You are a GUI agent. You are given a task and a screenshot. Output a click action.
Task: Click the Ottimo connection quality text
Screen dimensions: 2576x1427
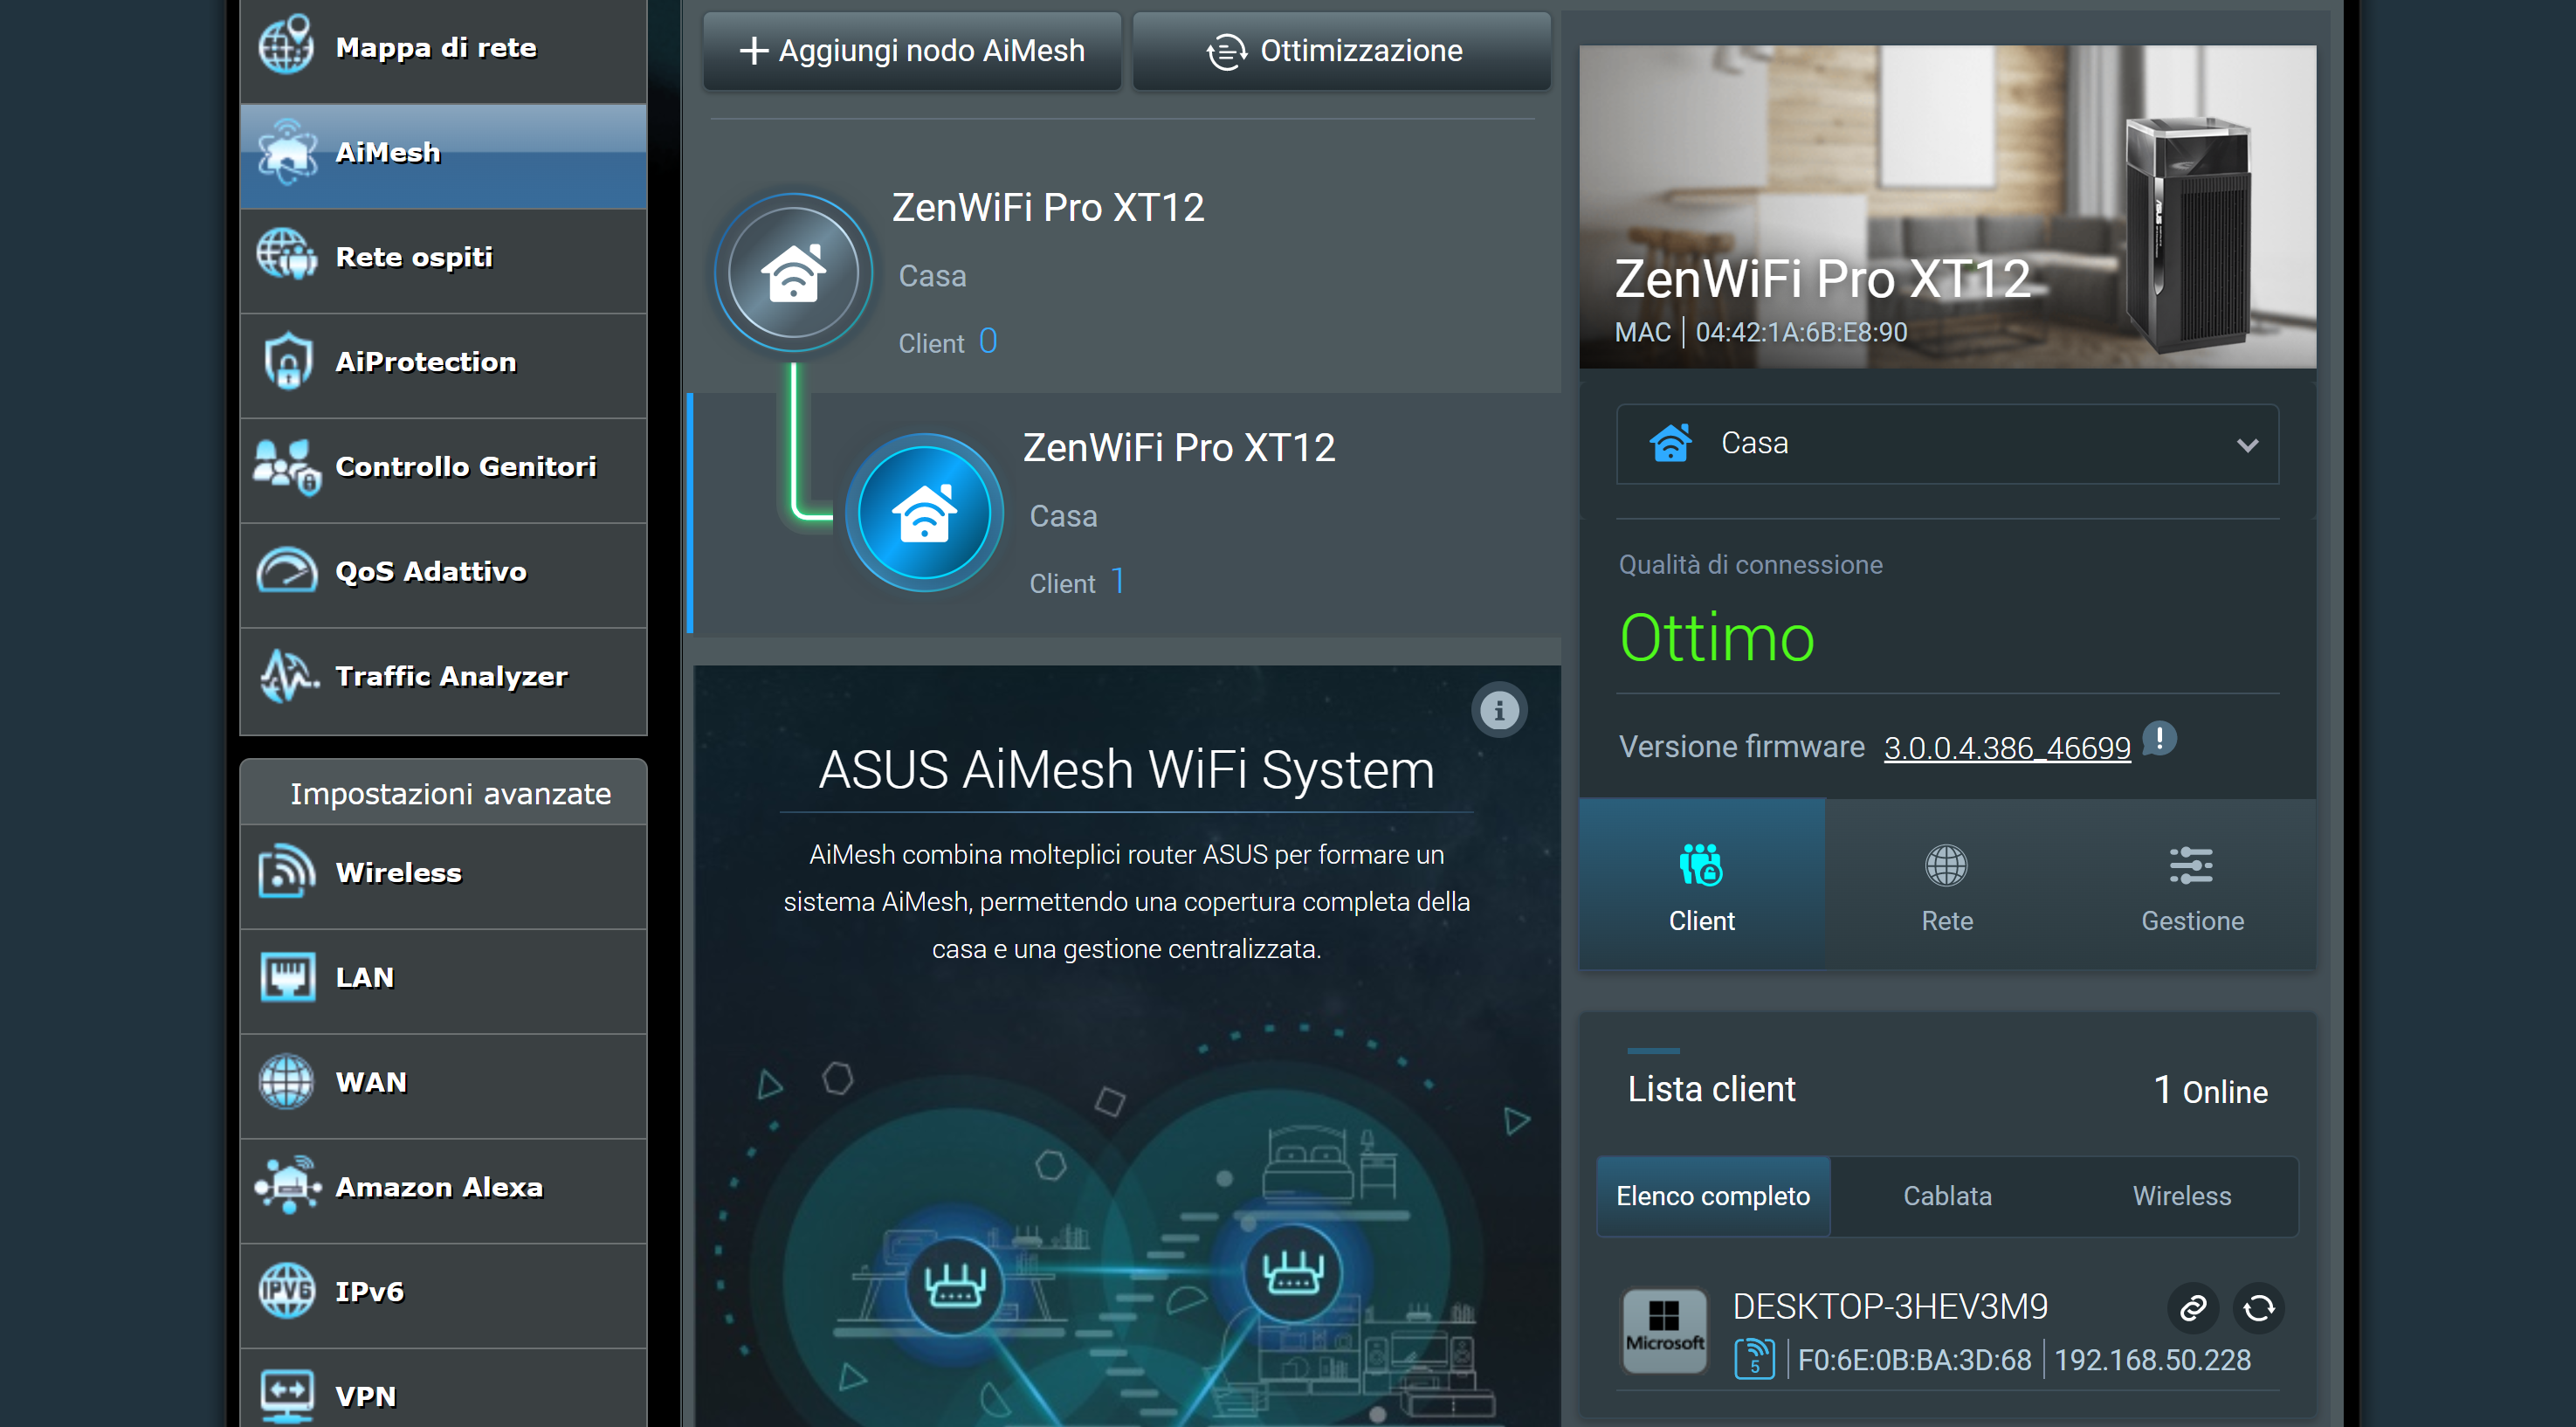pyautogui.click(x=1716, y=637)
